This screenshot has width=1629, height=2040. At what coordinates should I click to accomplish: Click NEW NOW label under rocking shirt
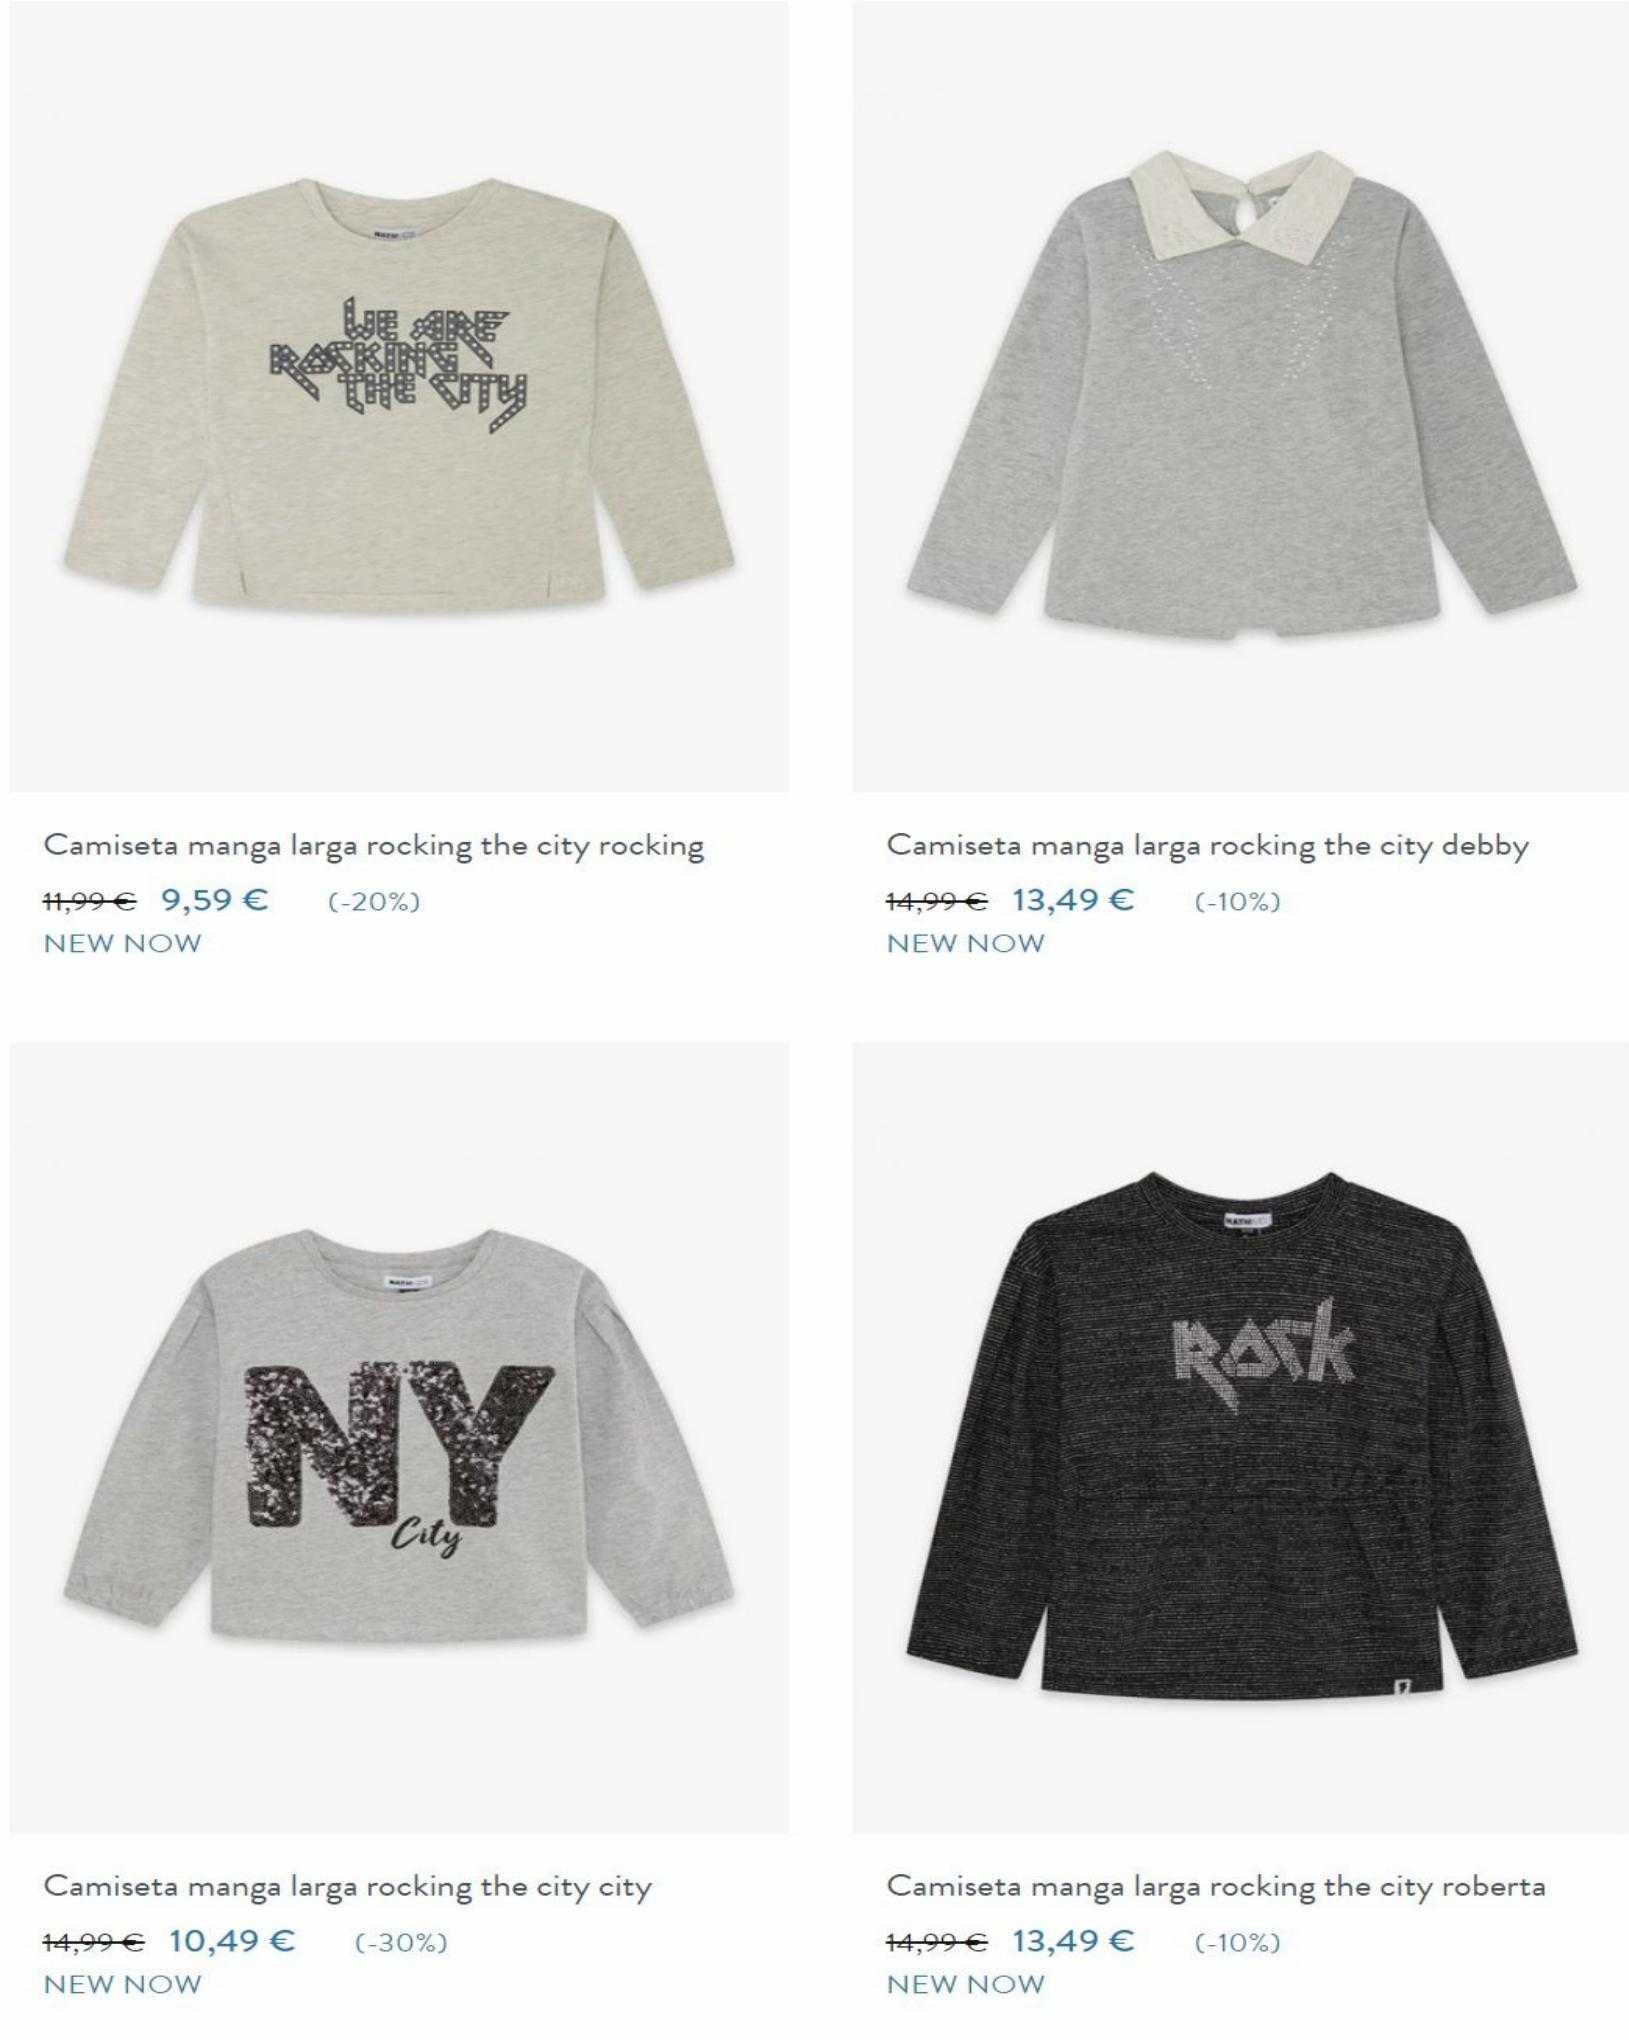[122, 943]
